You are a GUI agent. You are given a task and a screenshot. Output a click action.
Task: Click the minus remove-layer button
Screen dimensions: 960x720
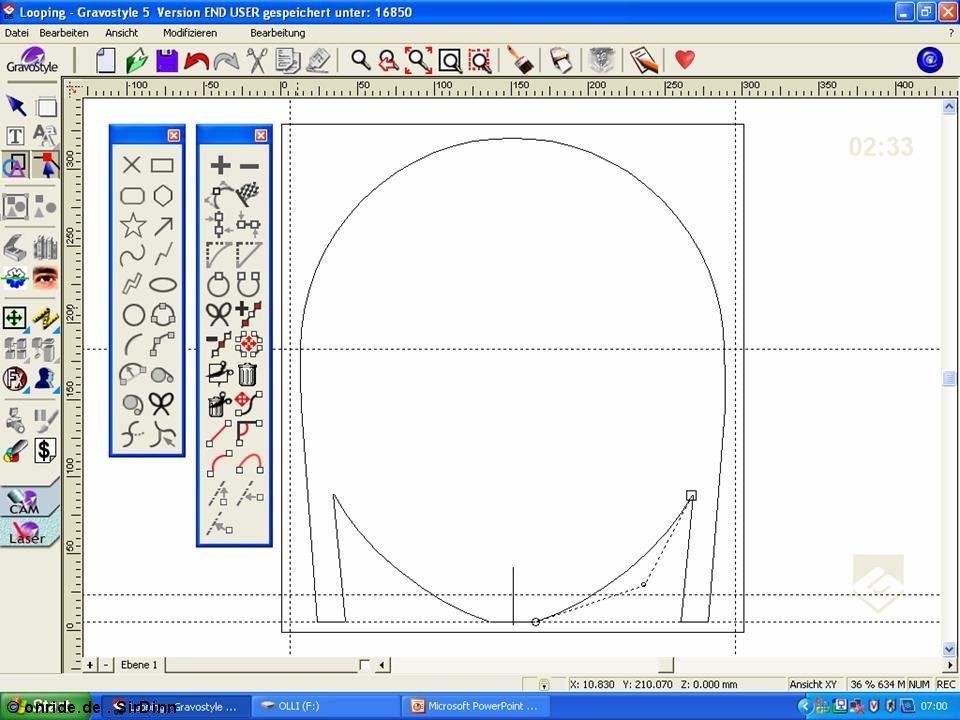pos(105,664)
